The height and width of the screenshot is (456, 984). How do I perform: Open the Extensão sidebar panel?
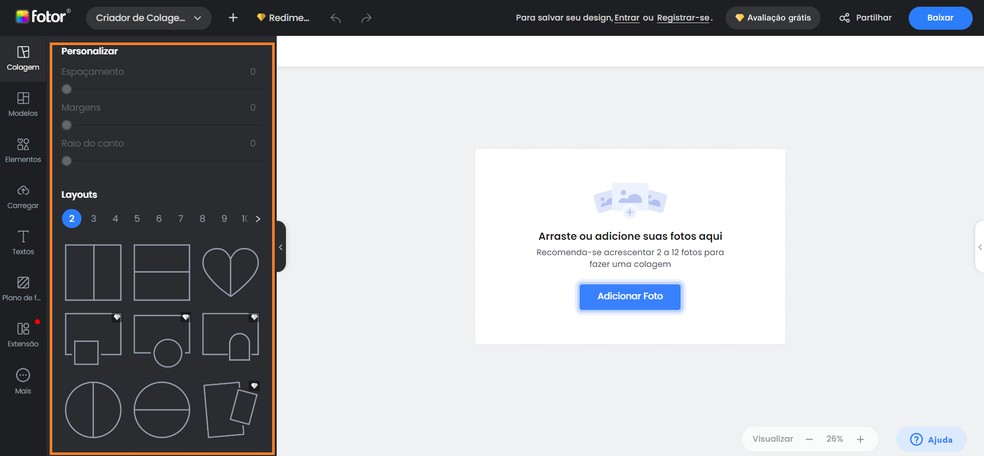pyautogui.click(x=23, y=335)
